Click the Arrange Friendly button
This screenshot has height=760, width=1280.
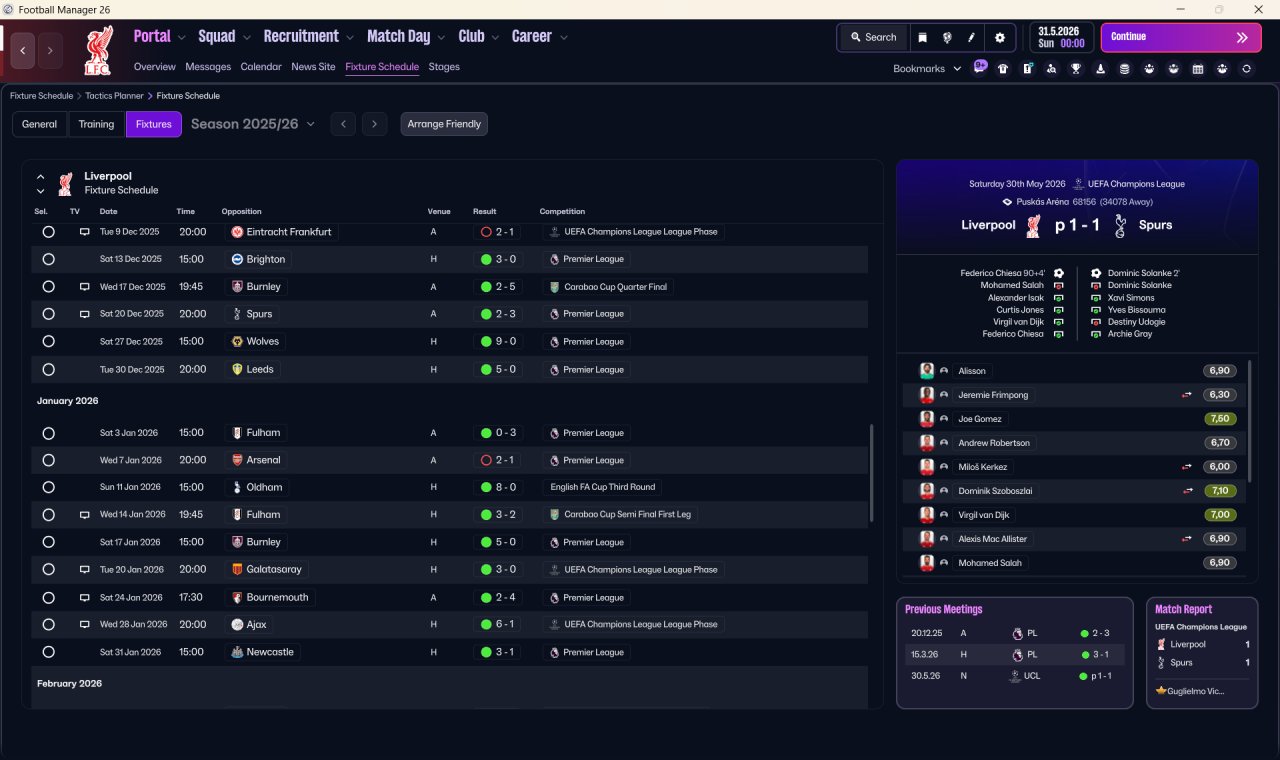pos(444,124)
